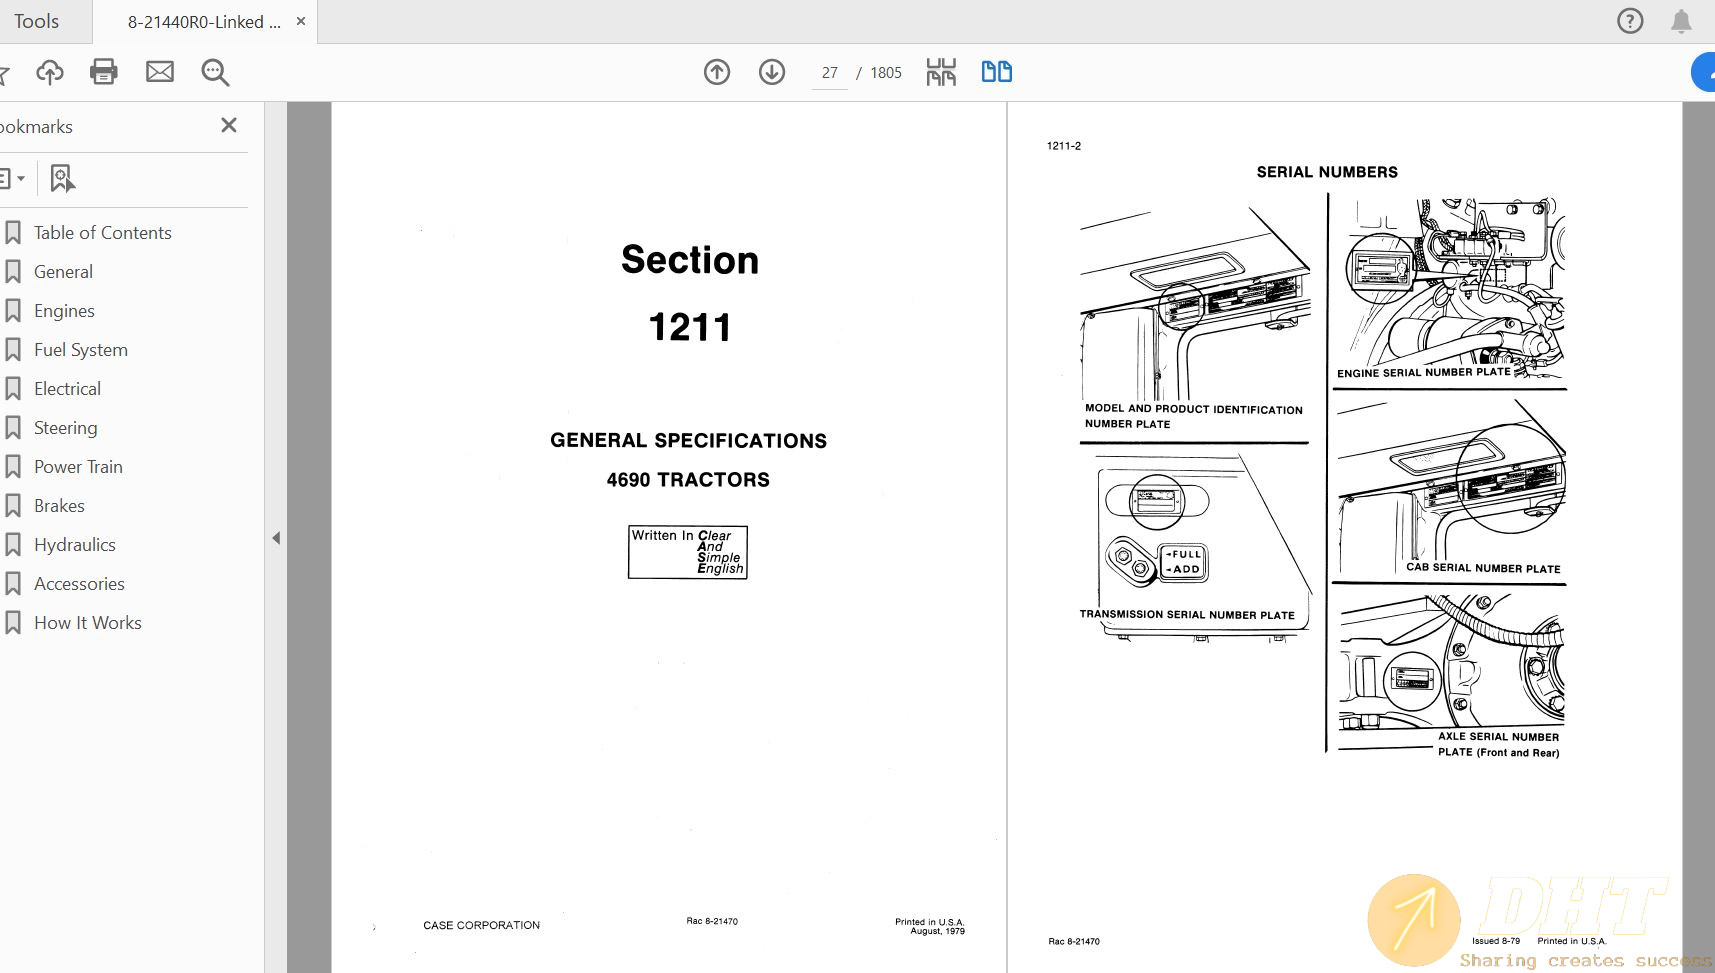The width and height of the screenshot is (1715, 973).
Task: Open search with the magnifying glass icon
Action: (214, 71)
